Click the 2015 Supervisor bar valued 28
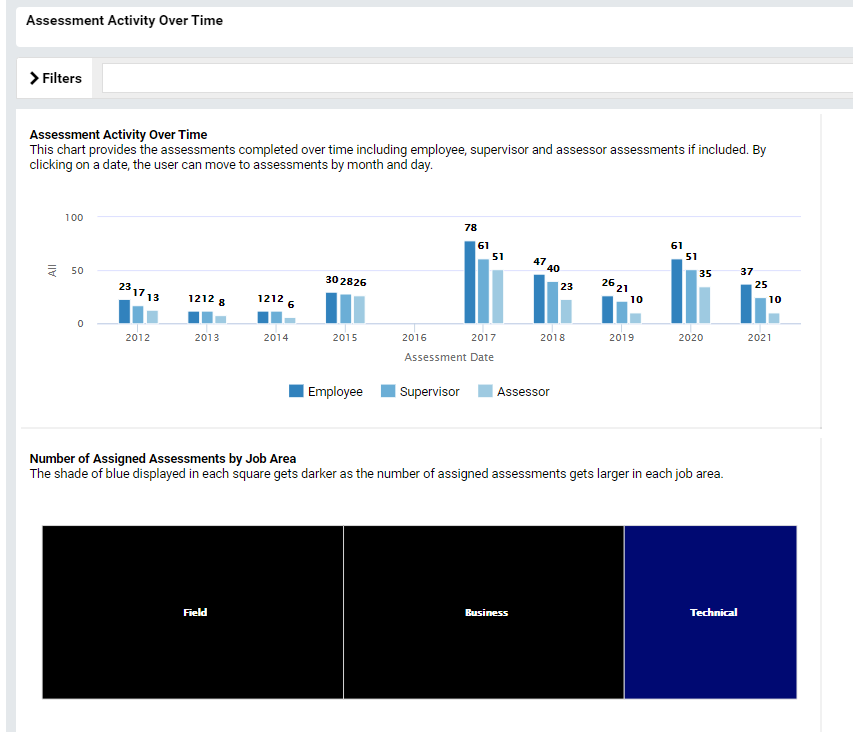The image size is (853, 732). pos(345,309)
